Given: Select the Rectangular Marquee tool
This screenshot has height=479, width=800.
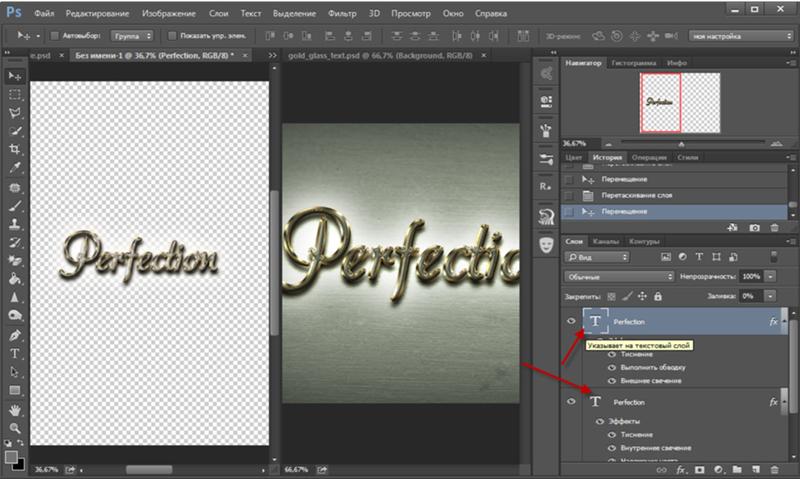Looking at the screenshot, I should (15, 94).
